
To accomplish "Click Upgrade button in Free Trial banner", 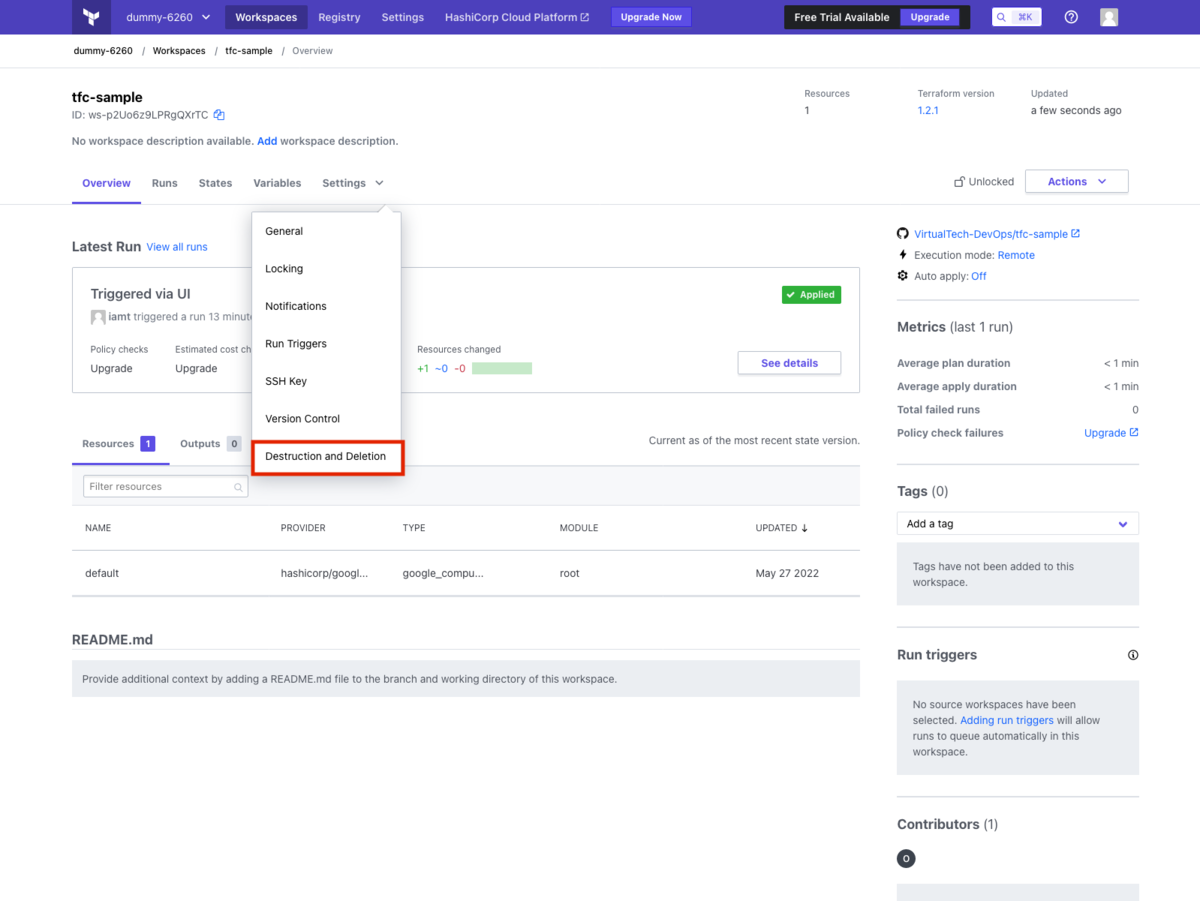I will (x=930, y=17).
